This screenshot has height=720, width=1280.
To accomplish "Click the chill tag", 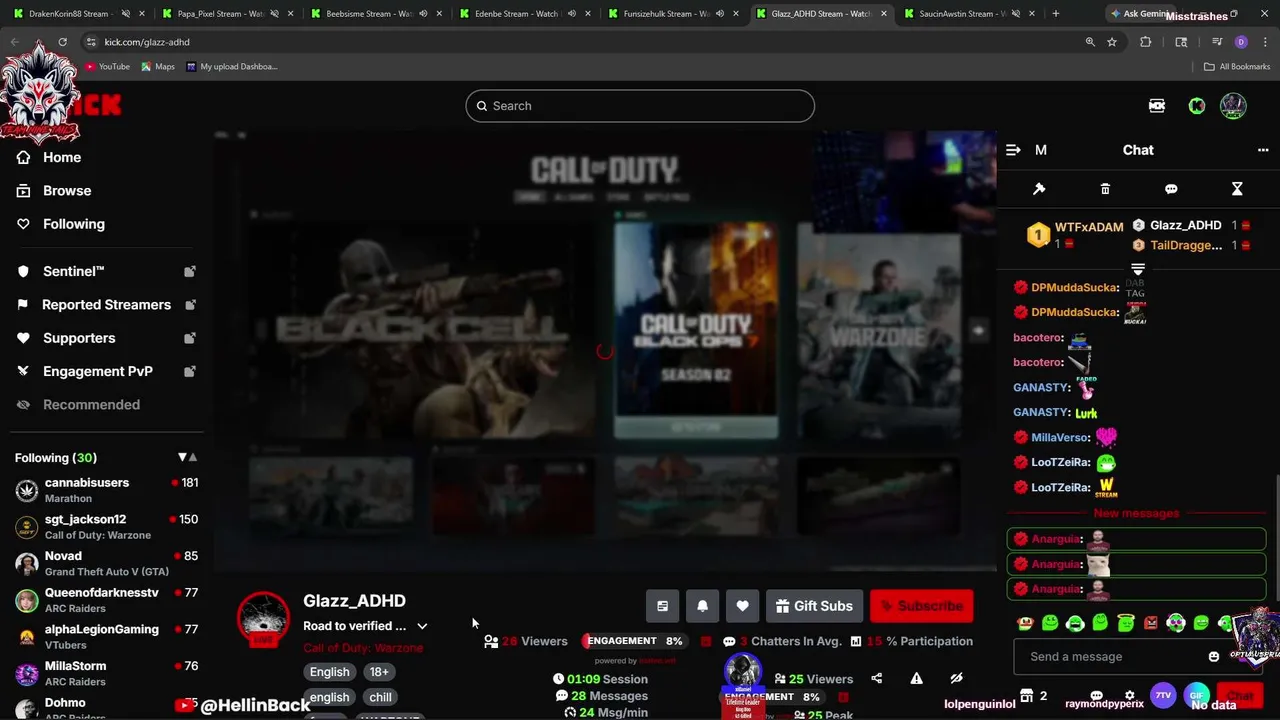I will click(380, 697).
